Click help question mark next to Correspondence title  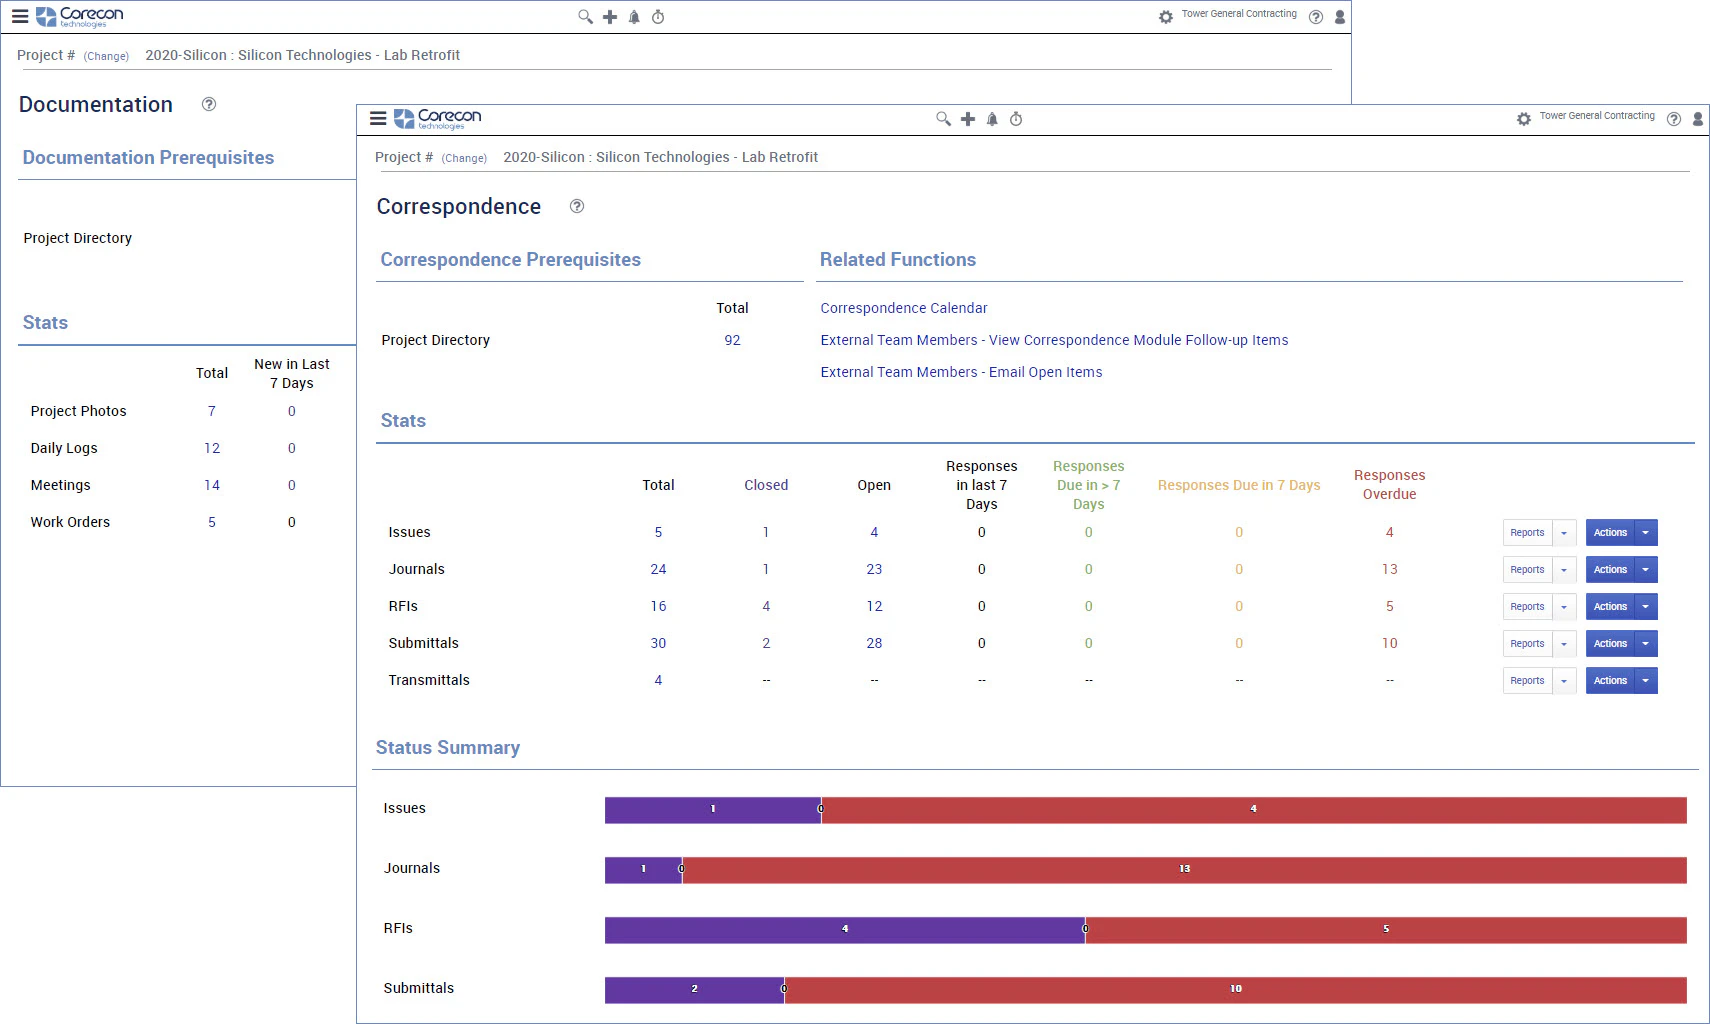tap(577, 206)
